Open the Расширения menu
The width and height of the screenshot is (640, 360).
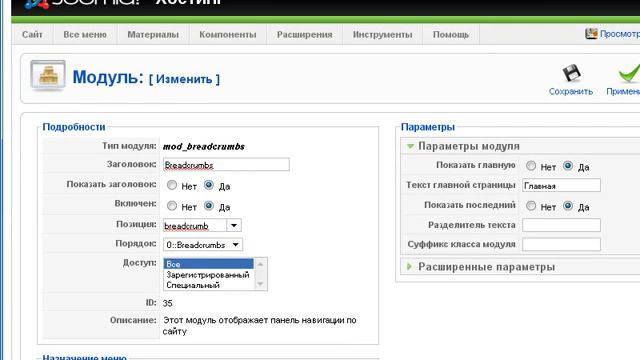304,35
